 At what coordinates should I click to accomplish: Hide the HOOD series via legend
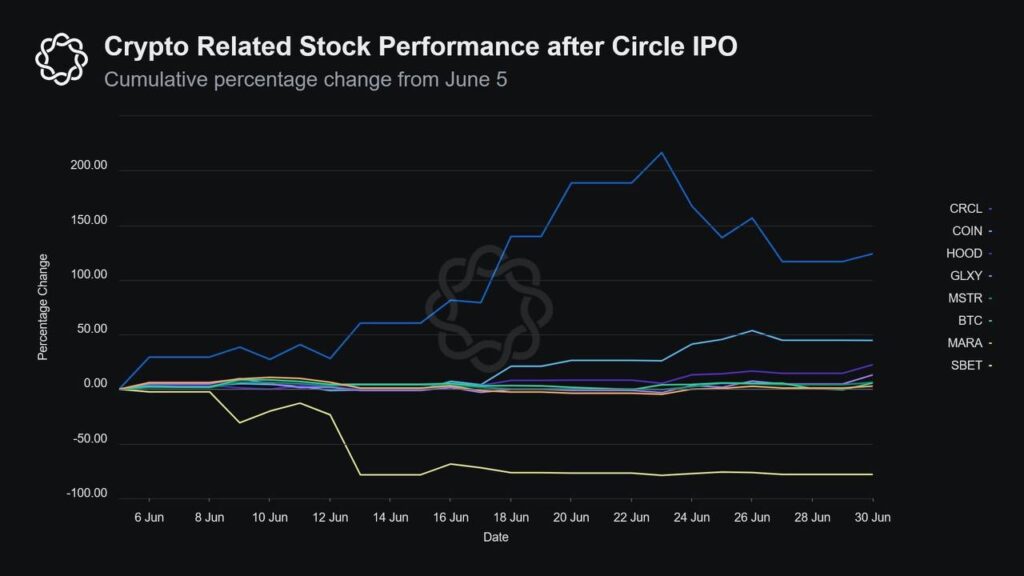pyautogui.click(x=966, y=253)
